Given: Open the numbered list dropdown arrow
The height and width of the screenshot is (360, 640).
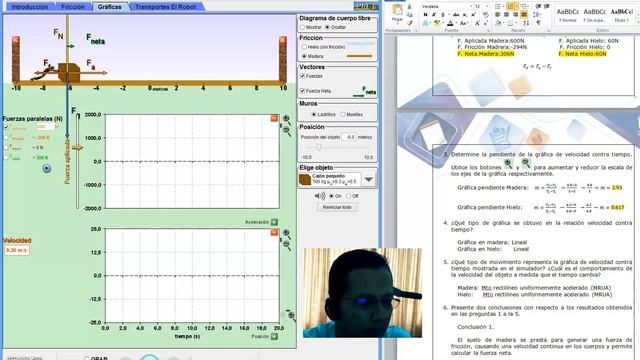Looking at the screenshot, I should point(516,7).
